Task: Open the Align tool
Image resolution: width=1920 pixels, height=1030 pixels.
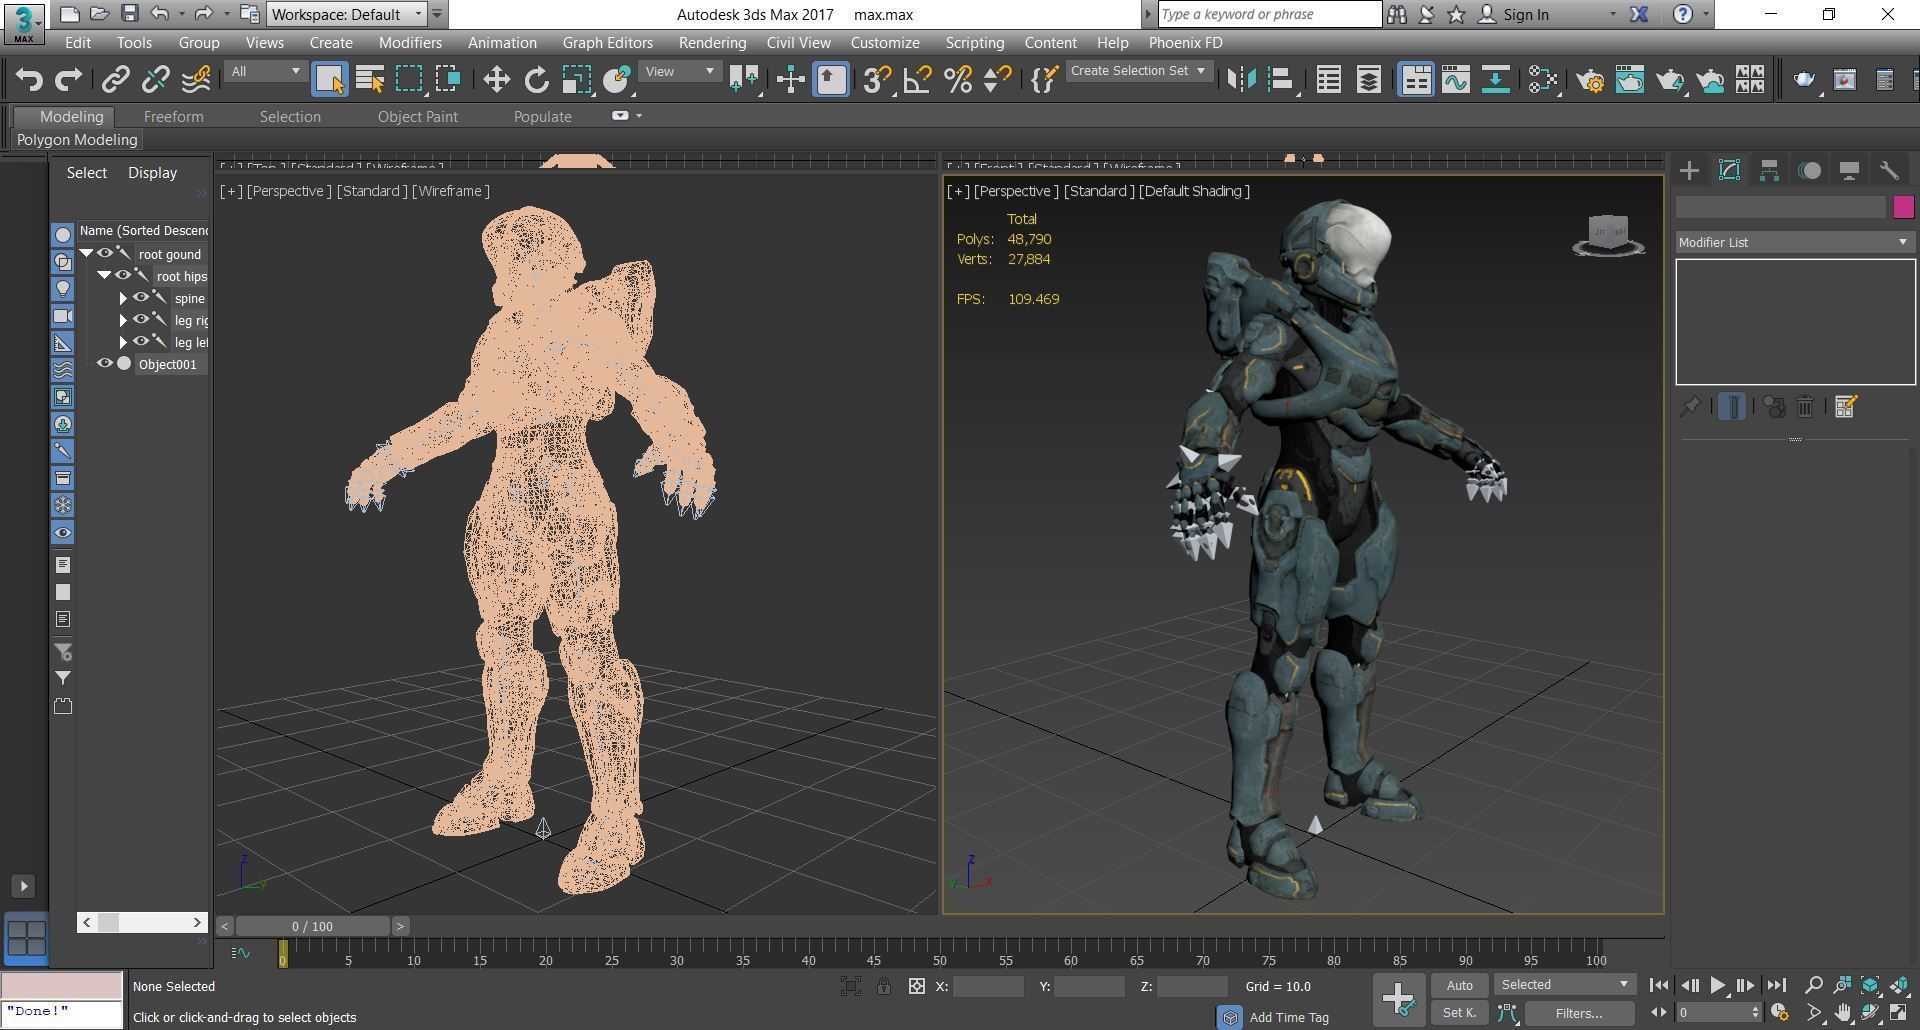Action: tap(1281, 80)
